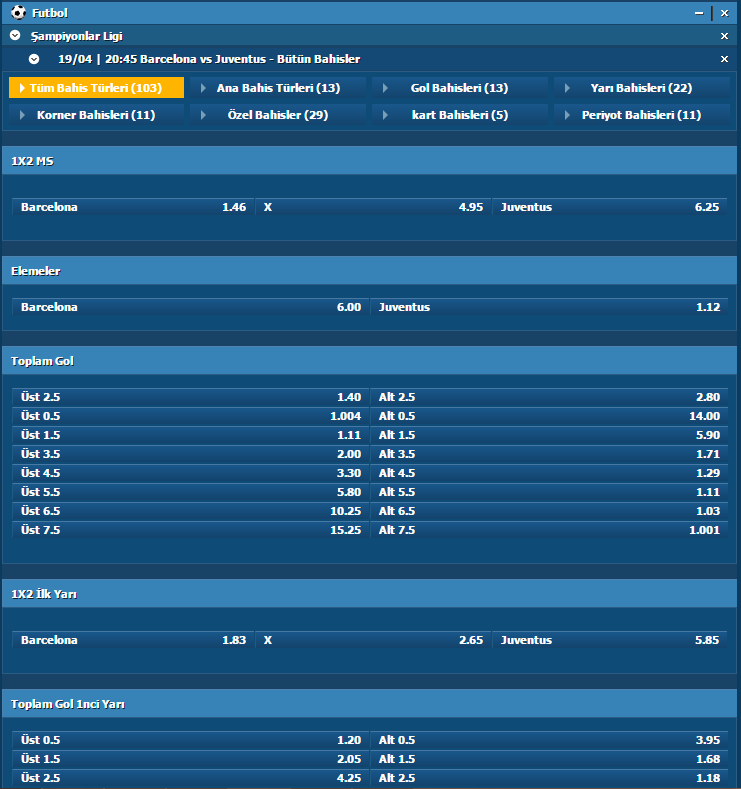
Task: Pick draw X at 4.95 in 1X2 MS
Action: [x=373, y=207]
